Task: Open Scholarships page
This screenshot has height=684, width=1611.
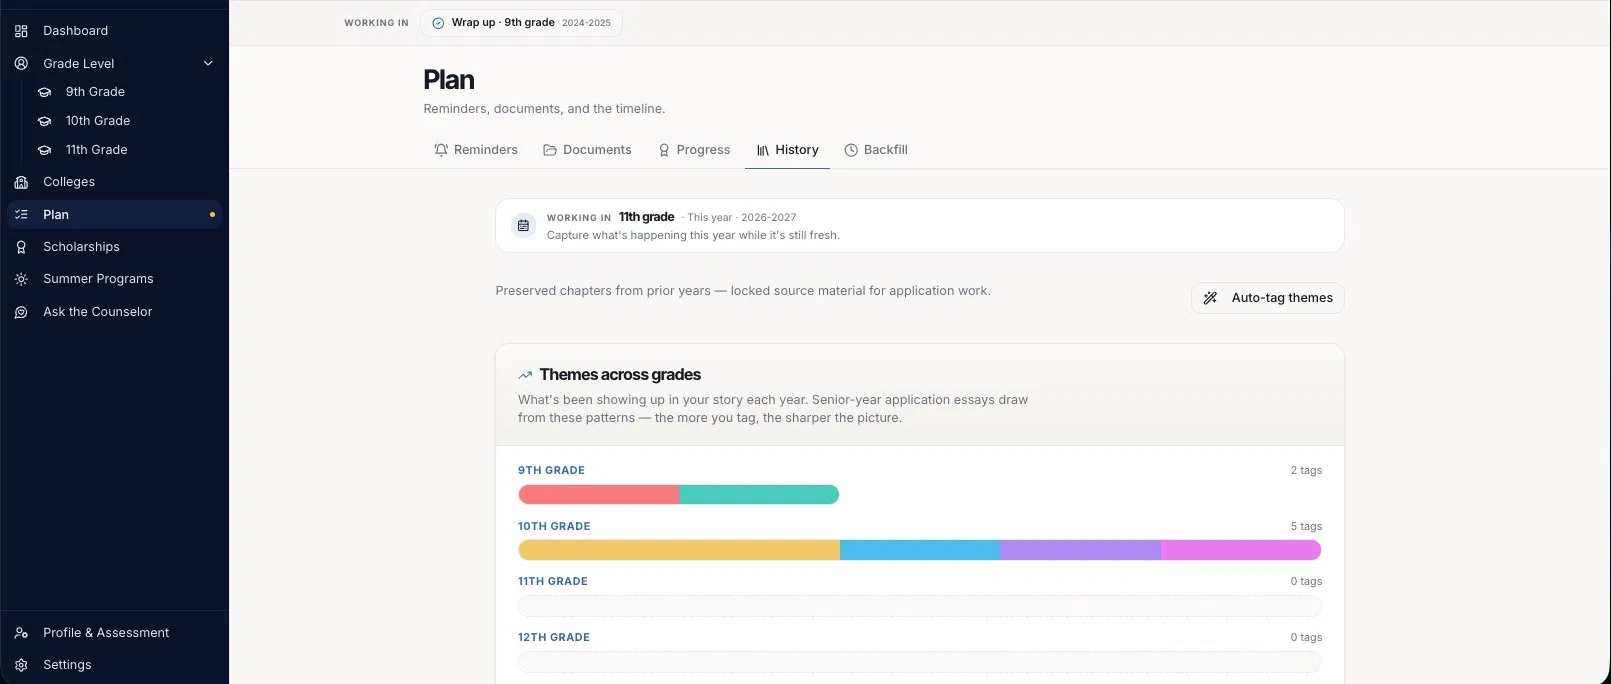Action: coord(114,247)
